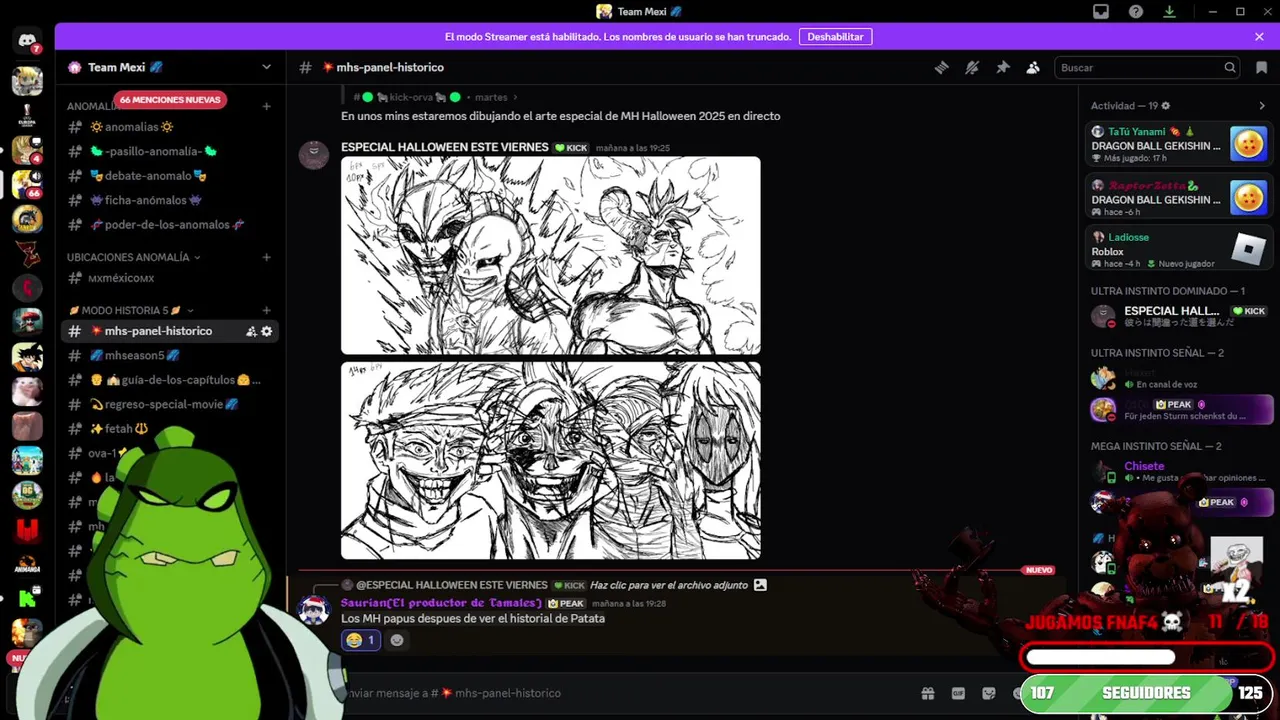Click the green download update icon
The image size is (1280, 720).
tap(1170, 12)
